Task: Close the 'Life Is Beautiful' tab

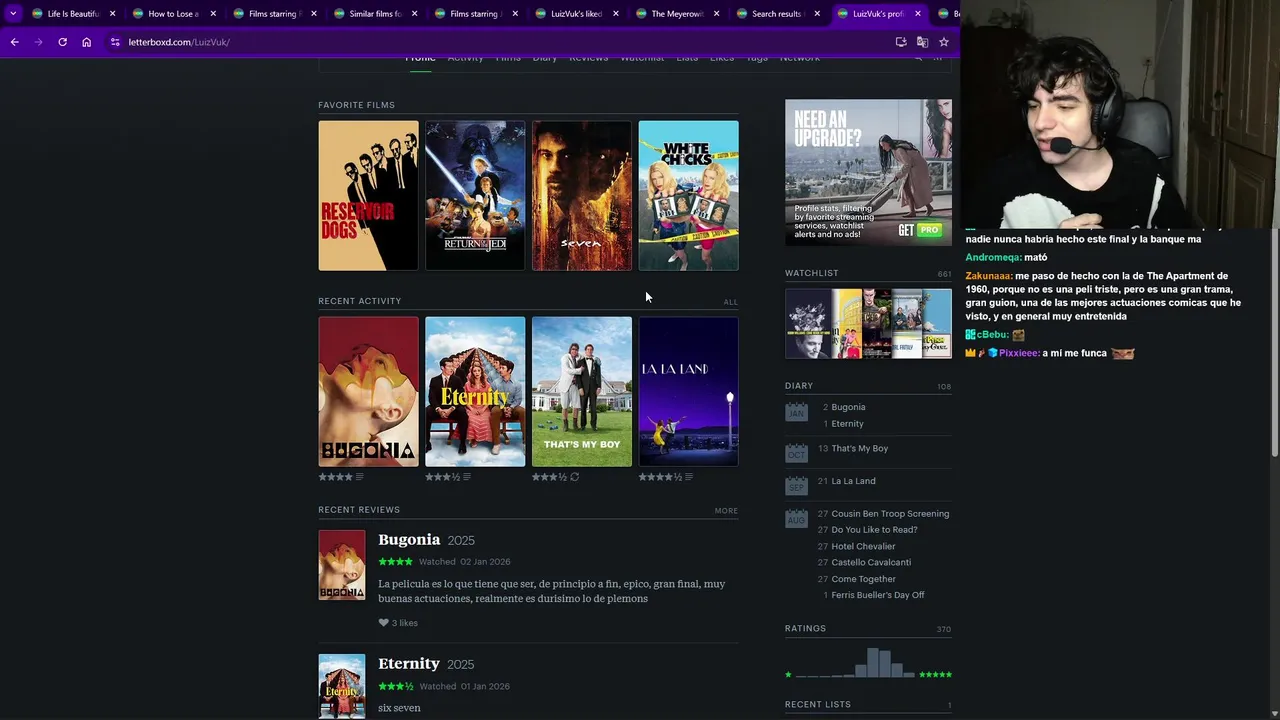Action: point(113,14)
